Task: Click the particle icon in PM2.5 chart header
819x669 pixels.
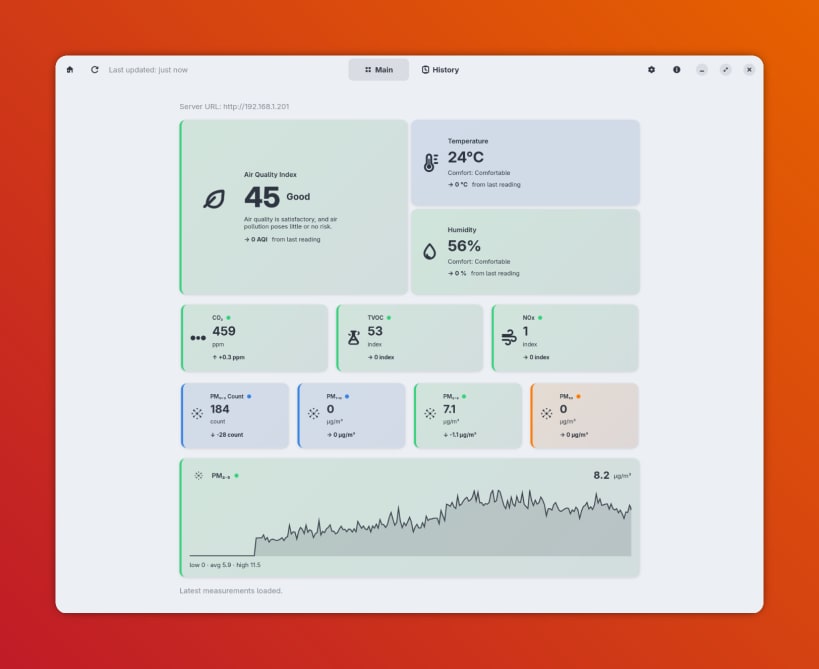Action: 198,475
